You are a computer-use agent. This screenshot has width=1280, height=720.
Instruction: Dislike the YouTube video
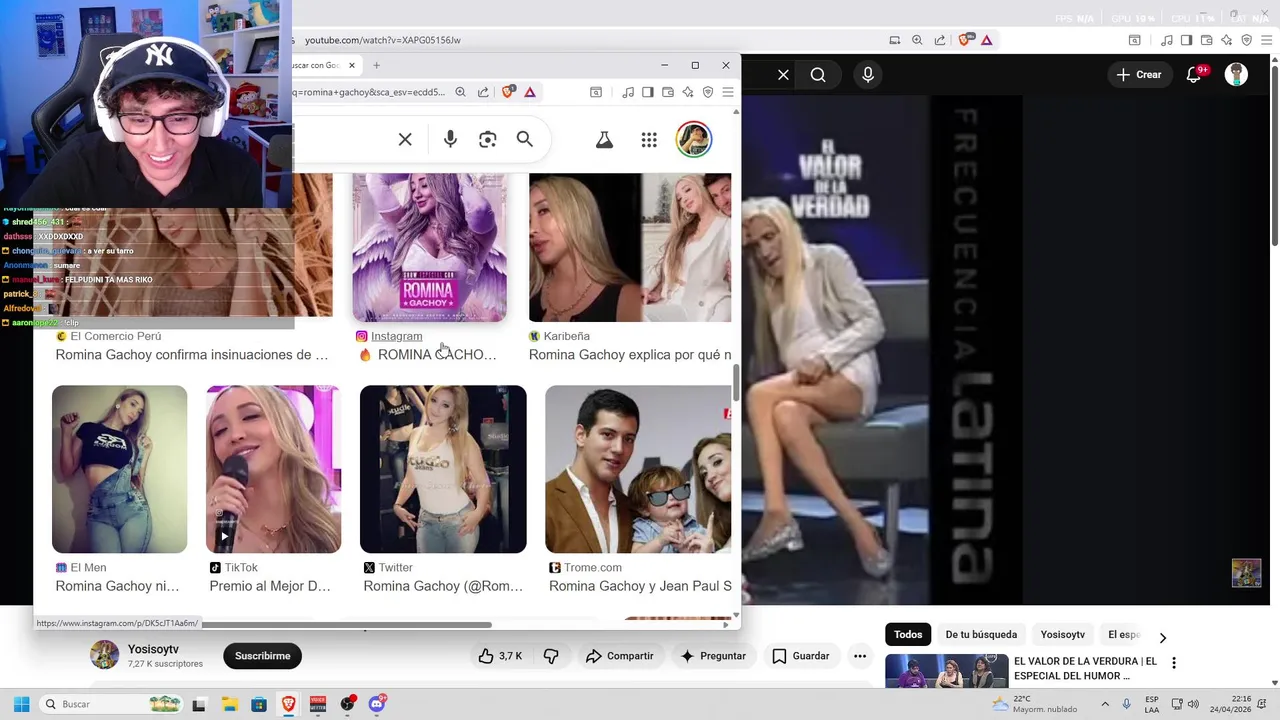(x=551, y=656)
